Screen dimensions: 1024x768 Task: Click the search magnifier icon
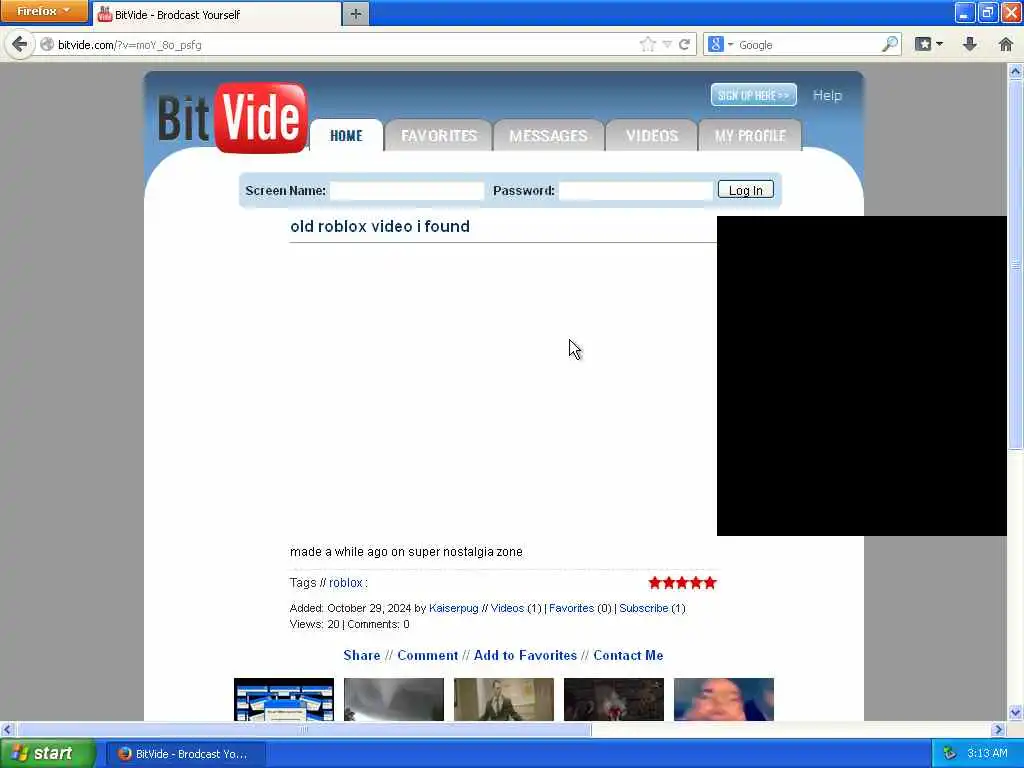tap(890, 44)
